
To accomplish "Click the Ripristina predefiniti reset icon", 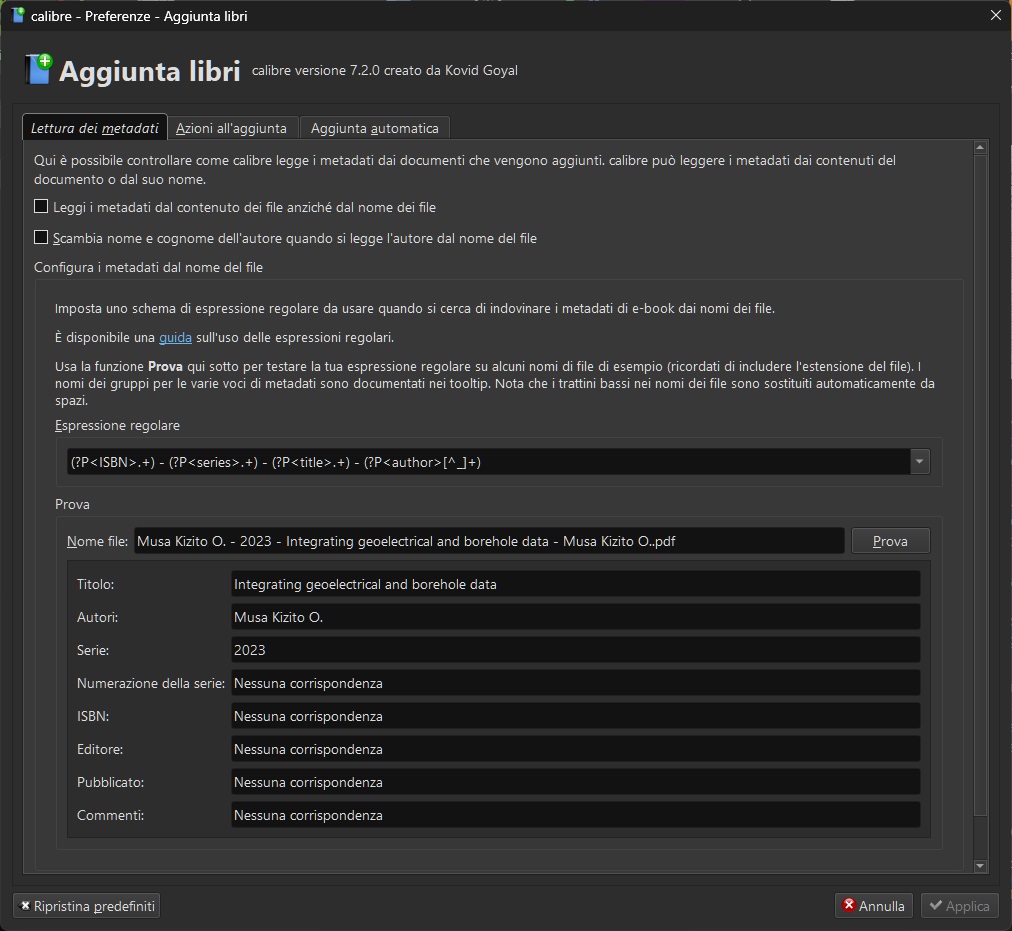I will pos(25,906).
